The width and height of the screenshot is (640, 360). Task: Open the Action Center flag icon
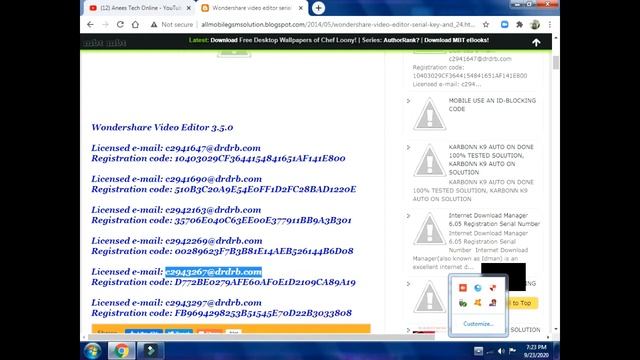tap(513, 351)
